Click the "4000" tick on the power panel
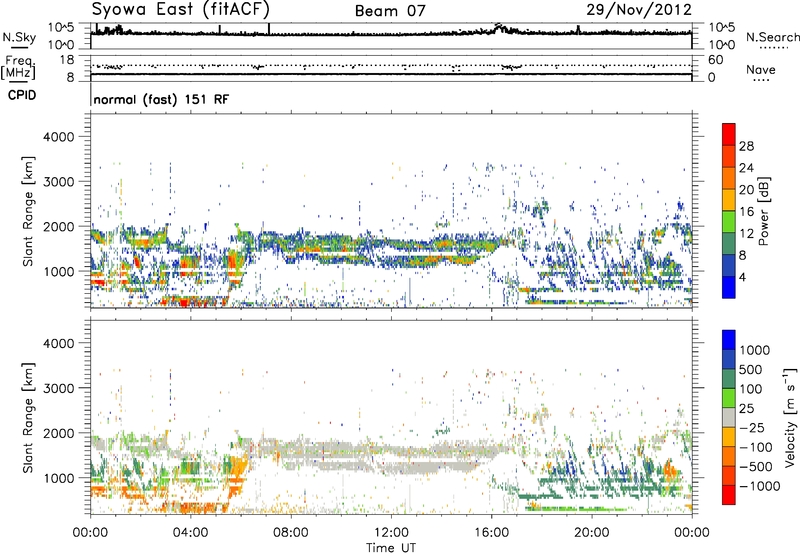The height and width of the screenshot is (554, 800). tap(58, 137)
